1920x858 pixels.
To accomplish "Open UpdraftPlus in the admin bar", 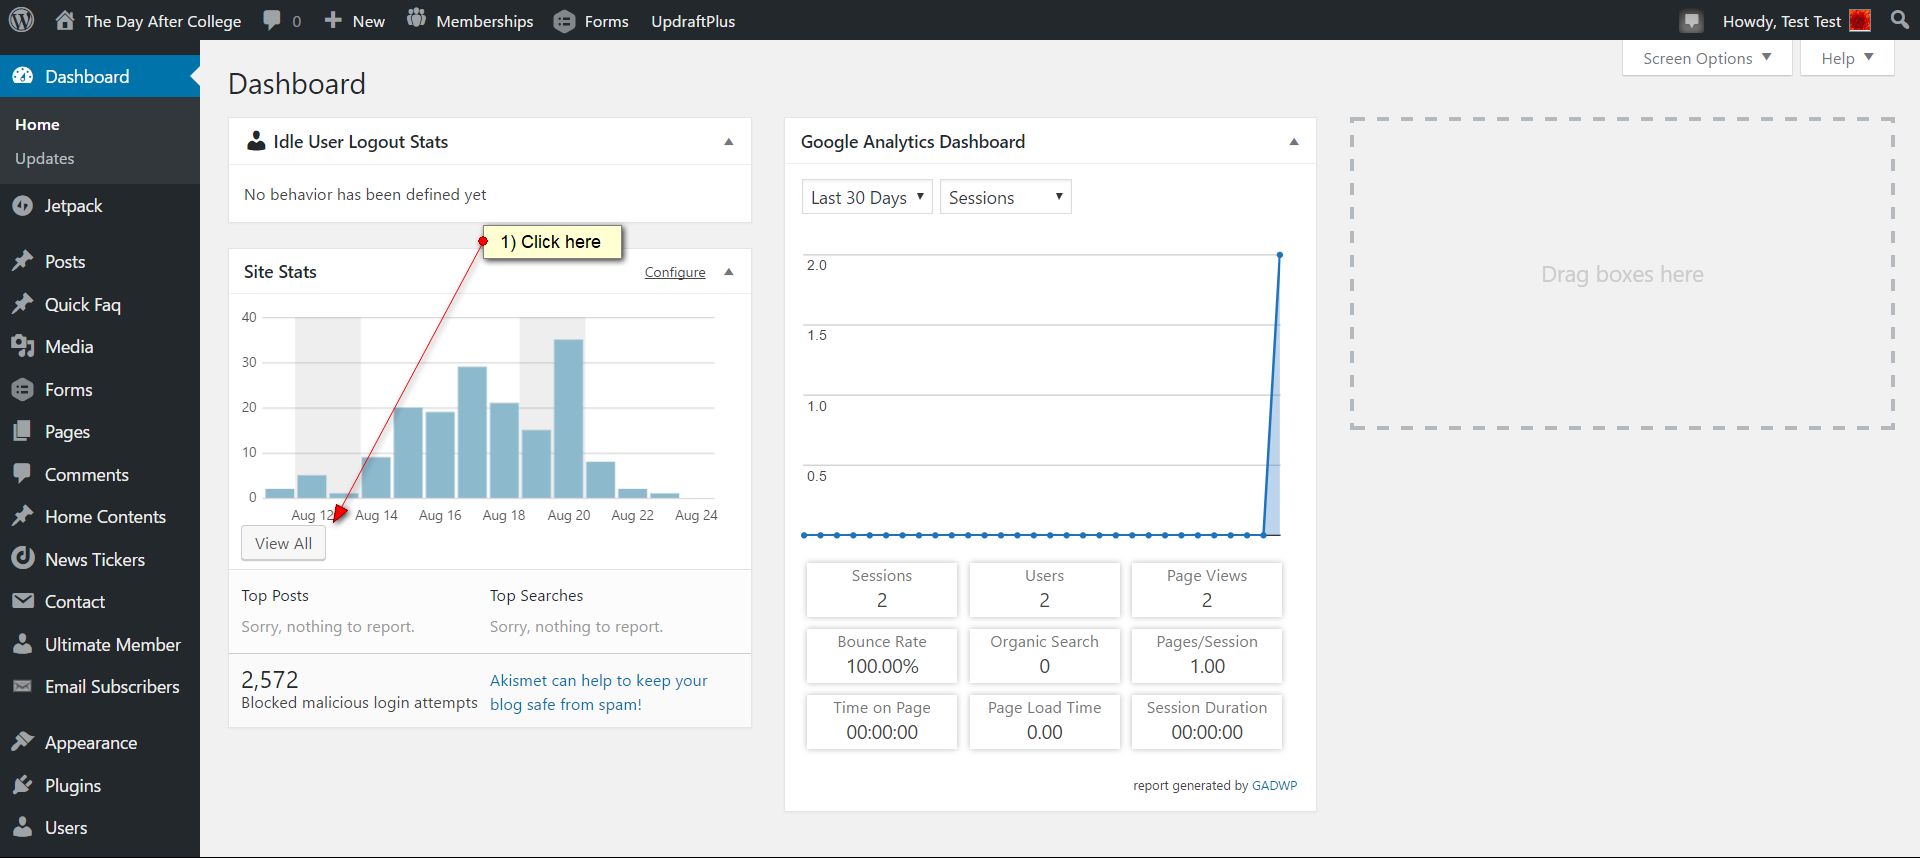I will (692, 21).
